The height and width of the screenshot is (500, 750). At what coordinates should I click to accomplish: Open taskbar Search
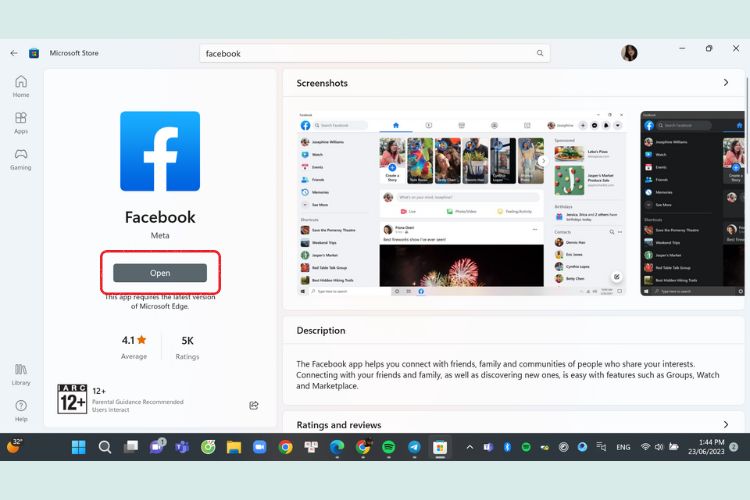pyautogui.click(x=105, y=447)
